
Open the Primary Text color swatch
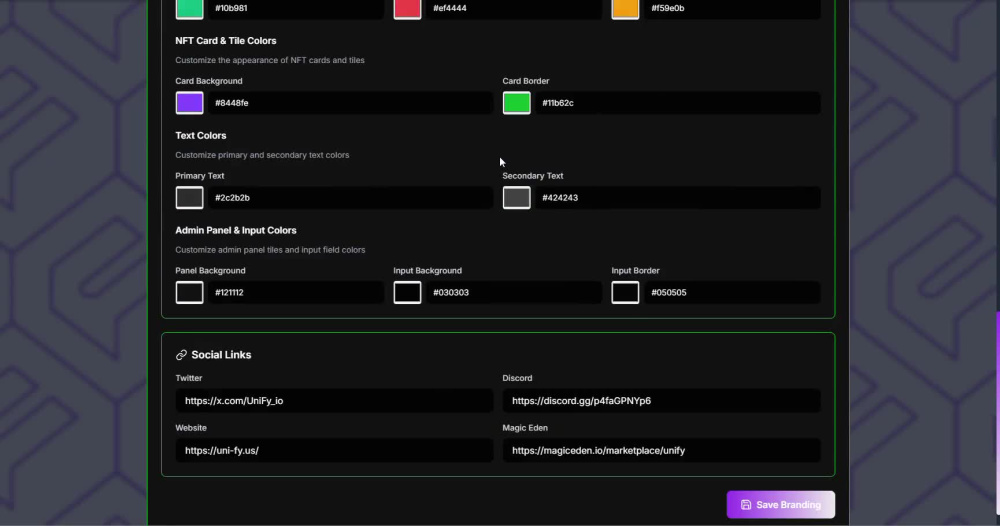pos(189,198)
